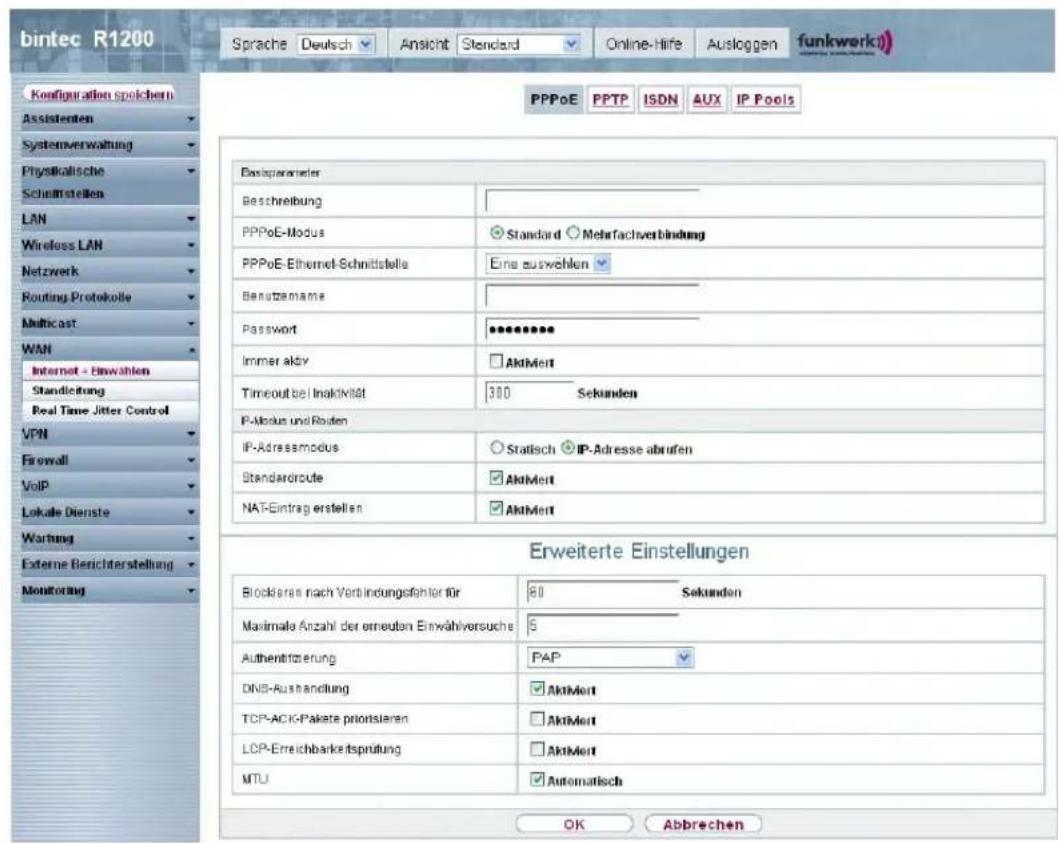Image resolution: width=1059 pixels, height=843 pixels.
Task: Click the Passwort input field
Action: pyautogui.click(x=592, y=329)
